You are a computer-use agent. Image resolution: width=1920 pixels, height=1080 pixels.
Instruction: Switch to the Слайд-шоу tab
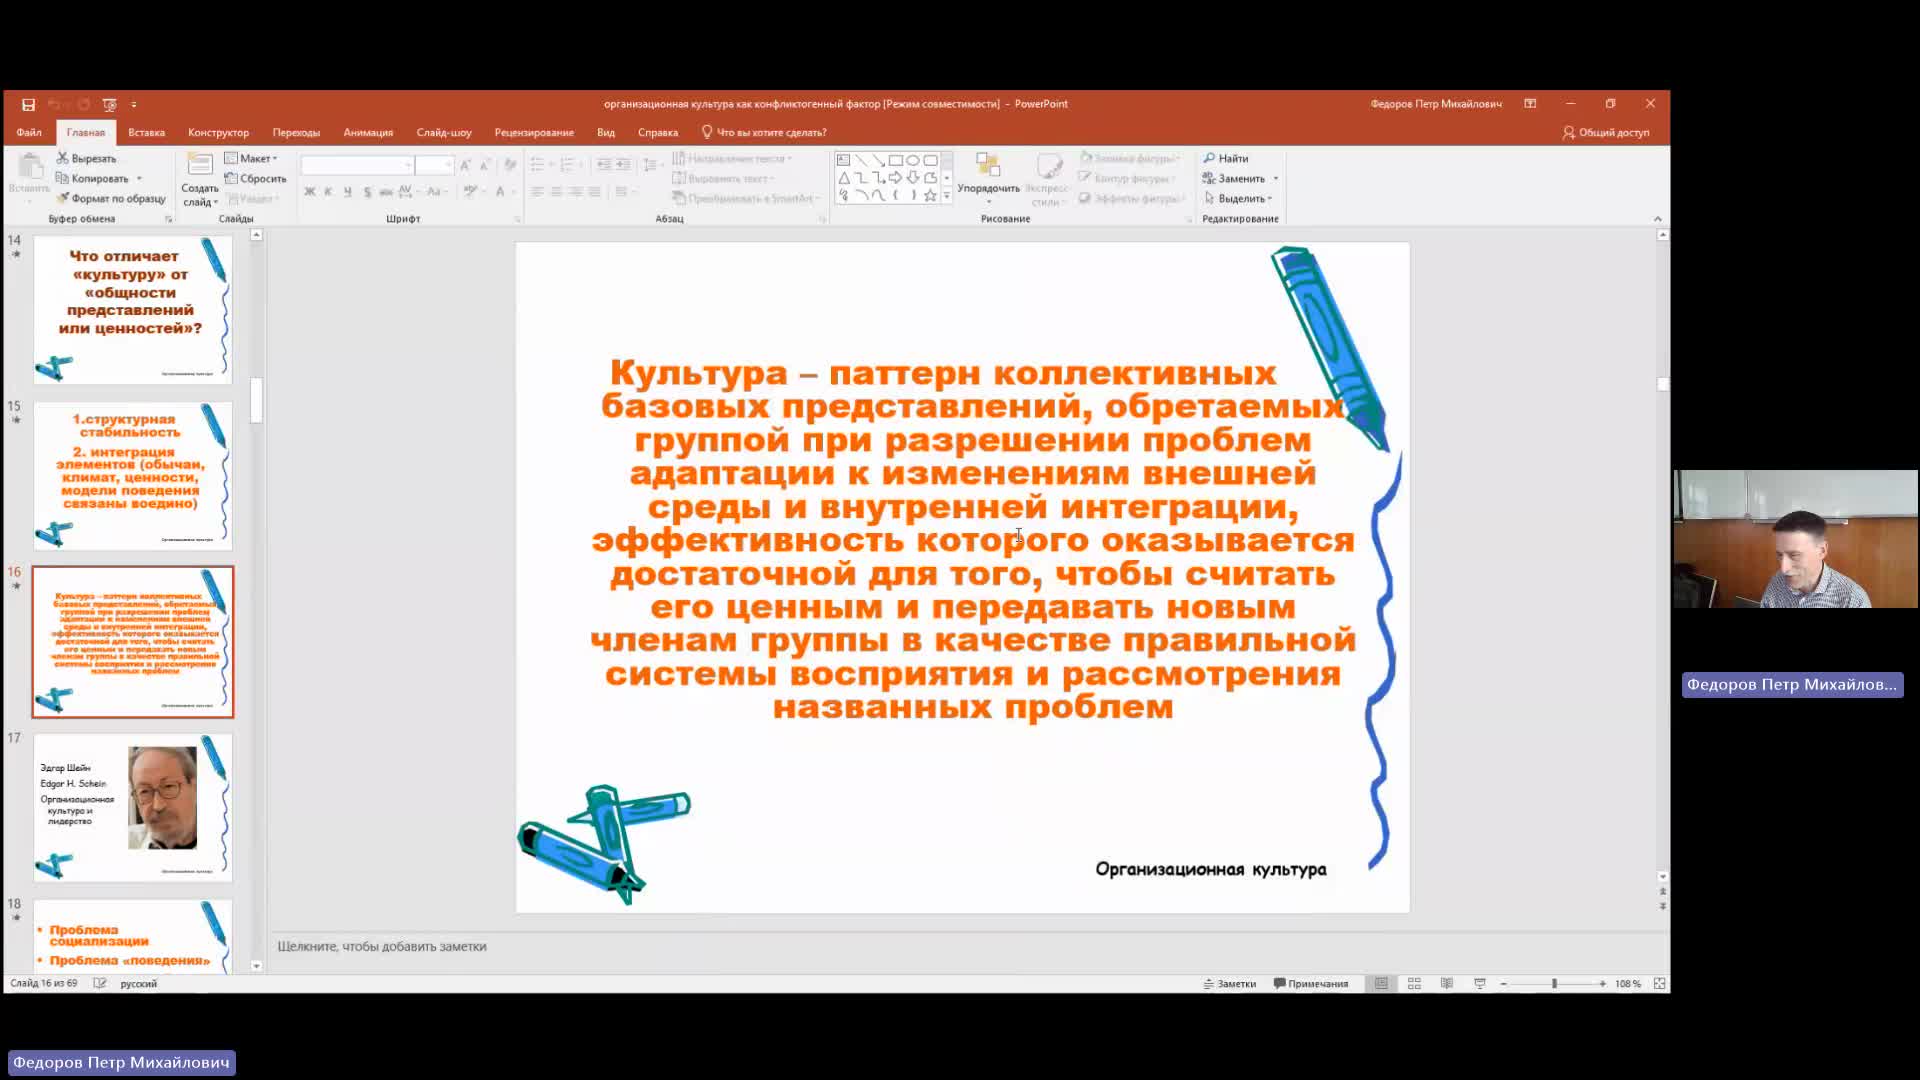tap(444, 132)
